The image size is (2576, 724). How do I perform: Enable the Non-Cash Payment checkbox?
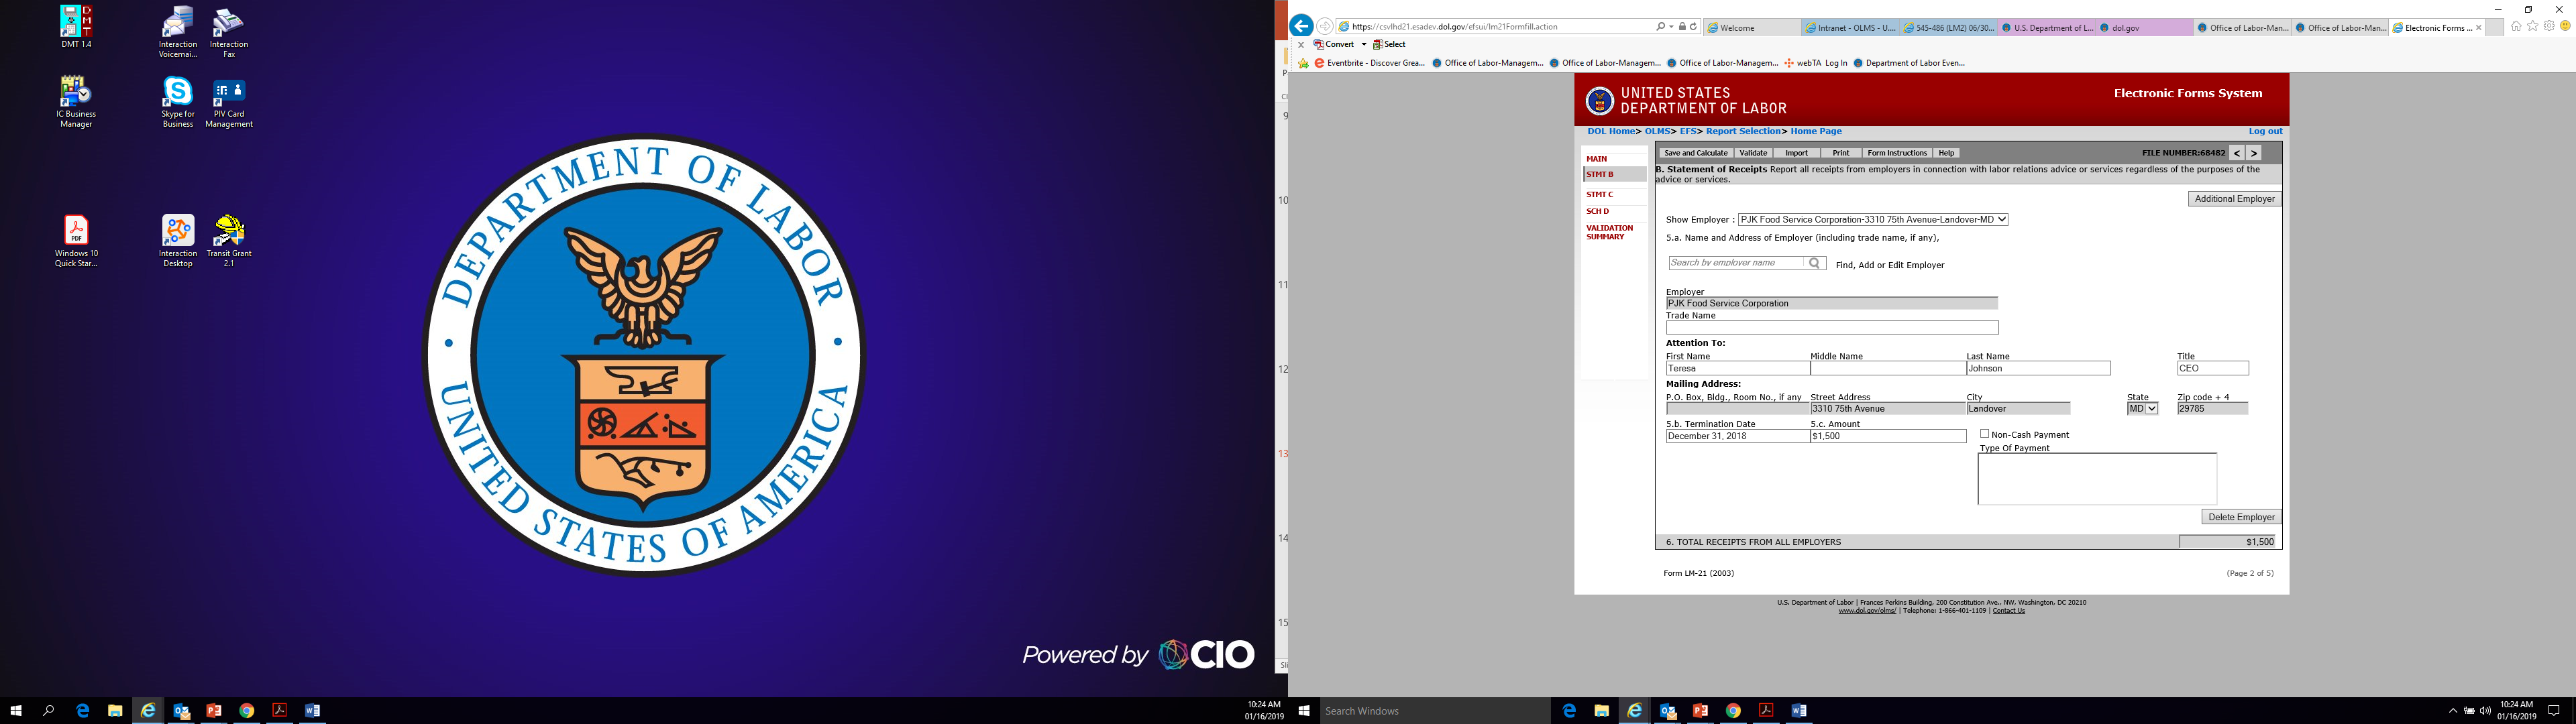(x=1984, y=434)
